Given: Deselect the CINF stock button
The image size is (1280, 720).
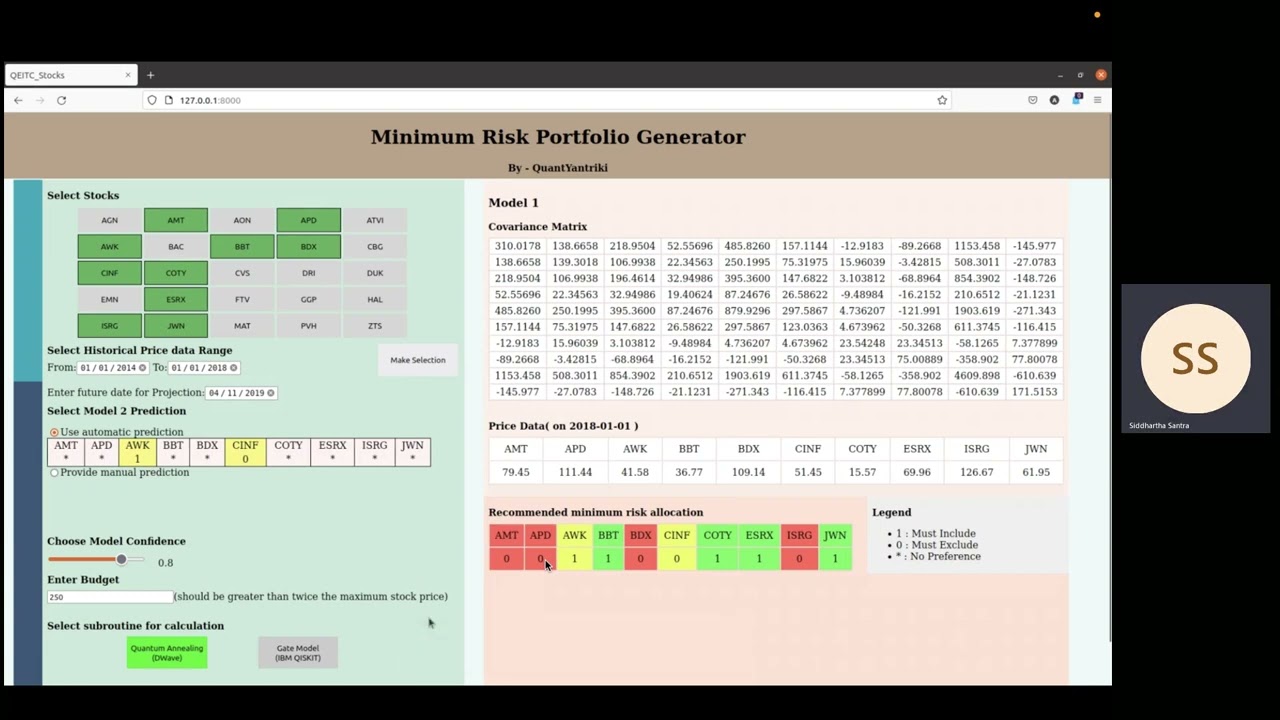Looking at the screenshot, I should (109, 273).
